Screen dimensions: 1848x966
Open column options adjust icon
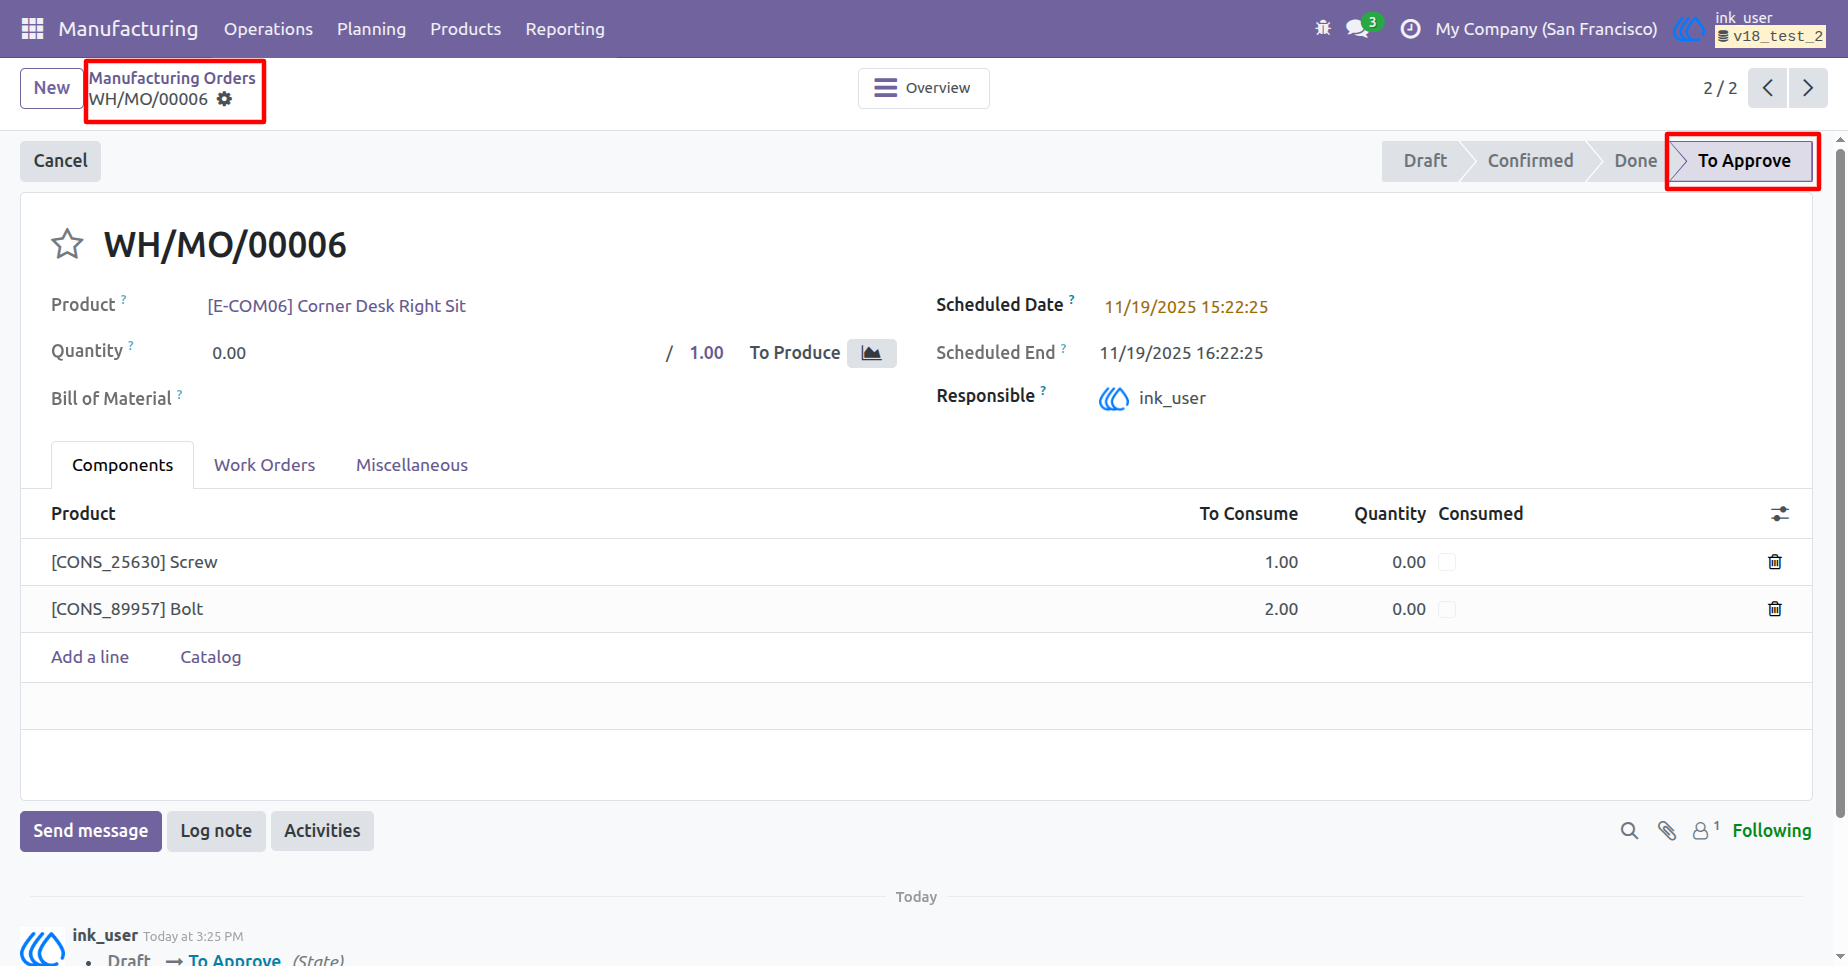1780,514
